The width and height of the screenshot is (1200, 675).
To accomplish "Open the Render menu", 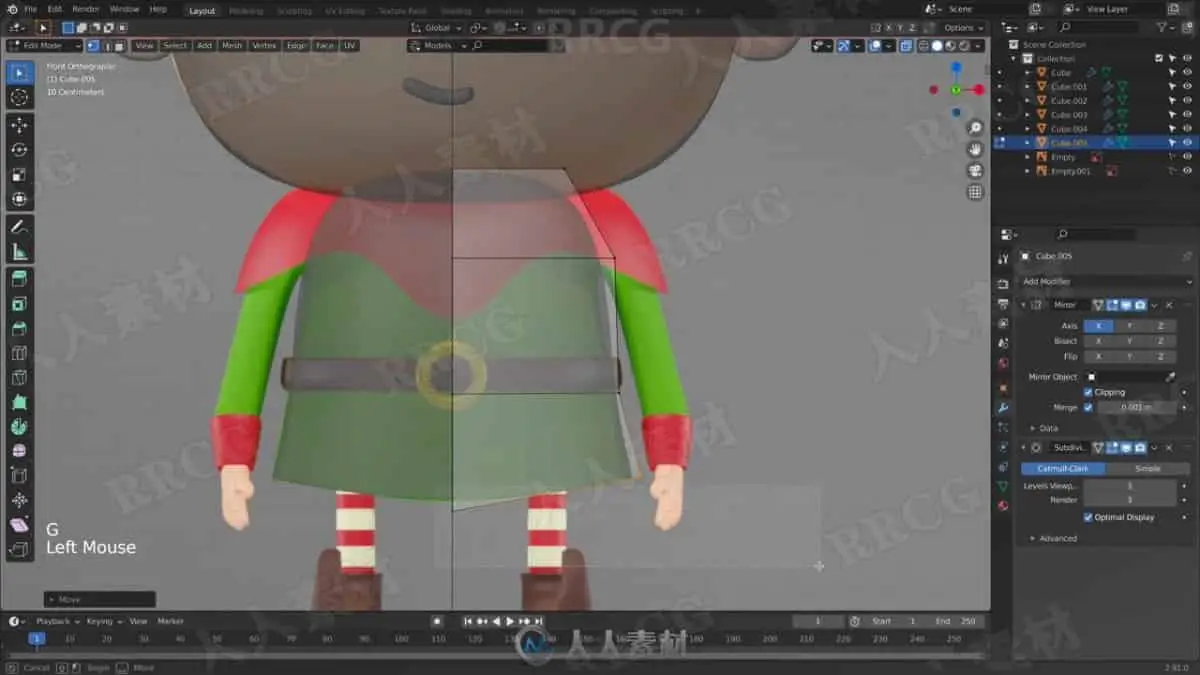I will point(86,9).
